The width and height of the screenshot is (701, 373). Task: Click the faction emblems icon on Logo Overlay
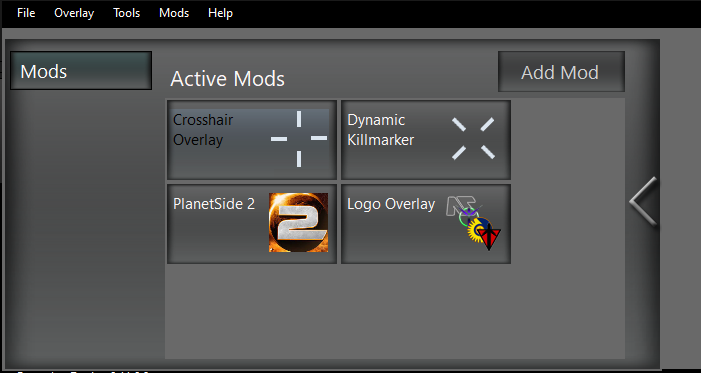click(x=473, y=223)
